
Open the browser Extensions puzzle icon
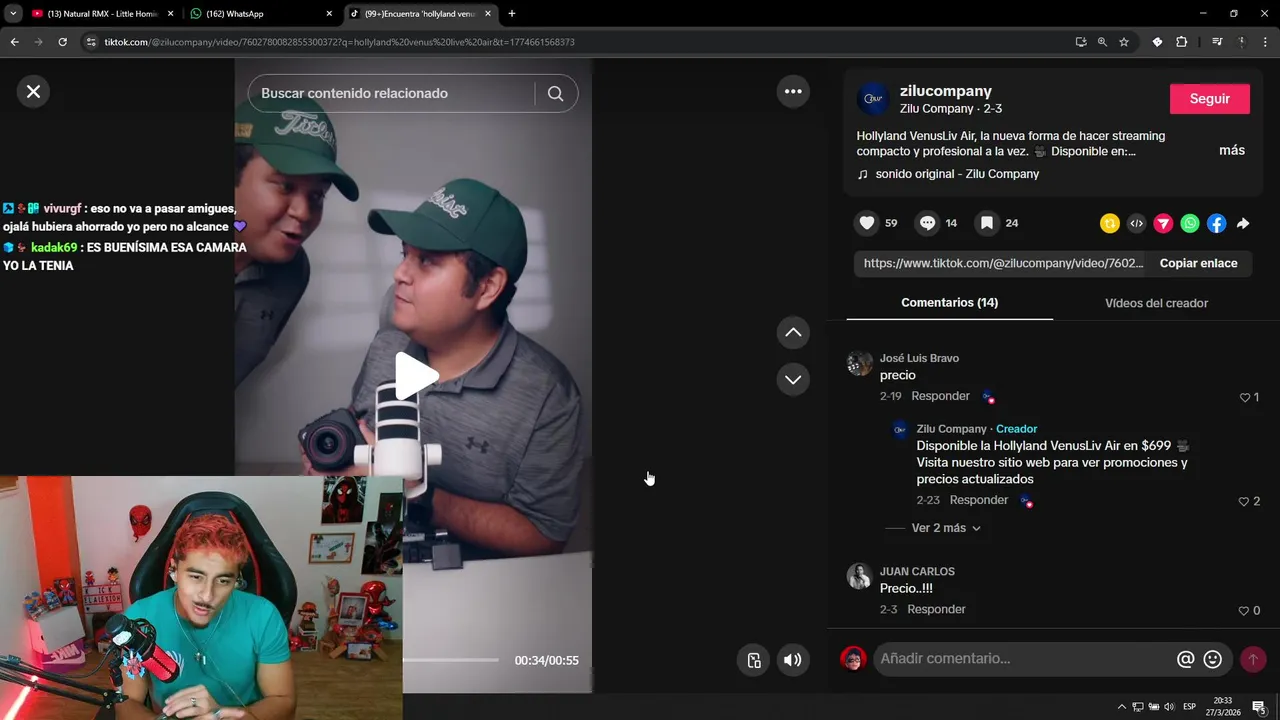(x=1181, y=42)
